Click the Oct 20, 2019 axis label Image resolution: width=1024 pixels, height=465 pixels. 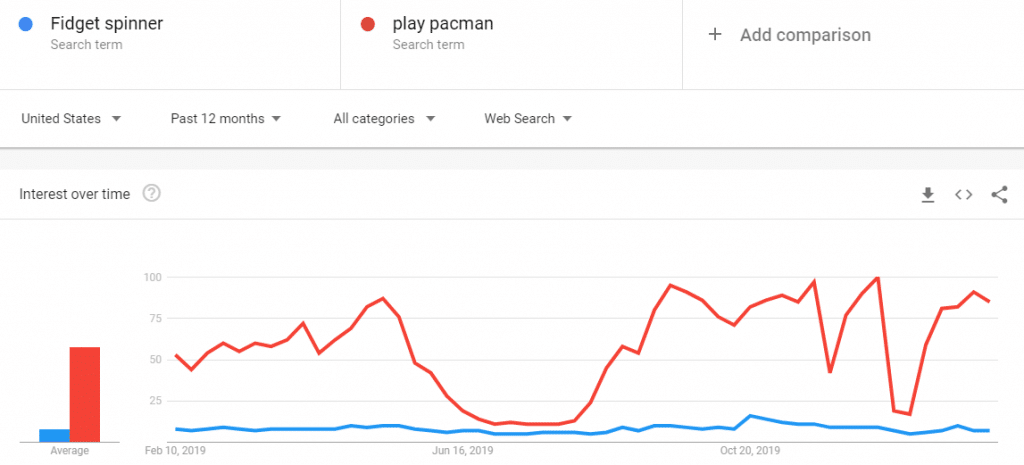[x=750, y=451]
